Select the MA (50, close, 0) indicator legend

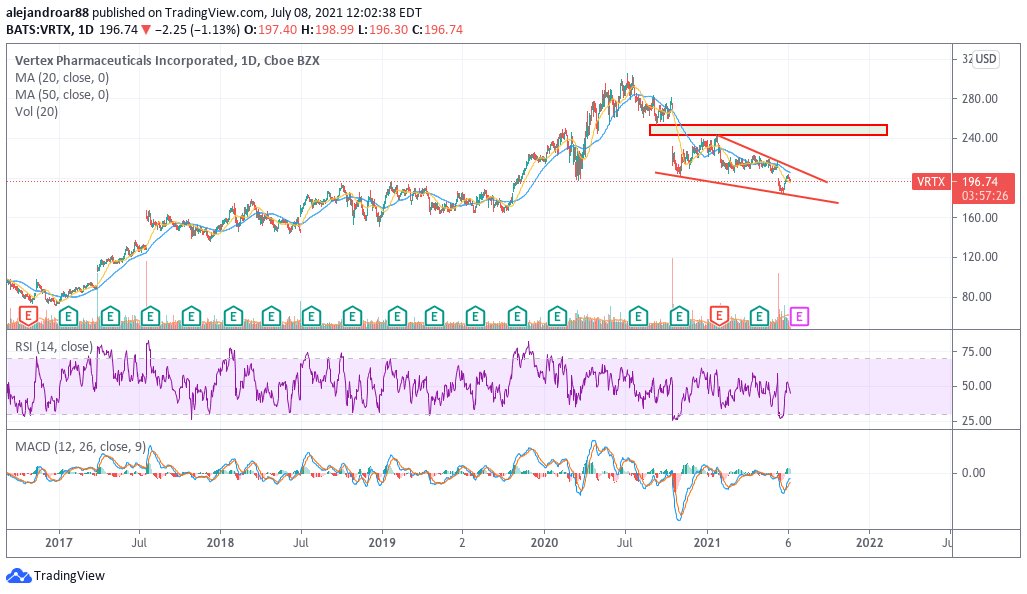pyautogui.click(x=62, y=94)
